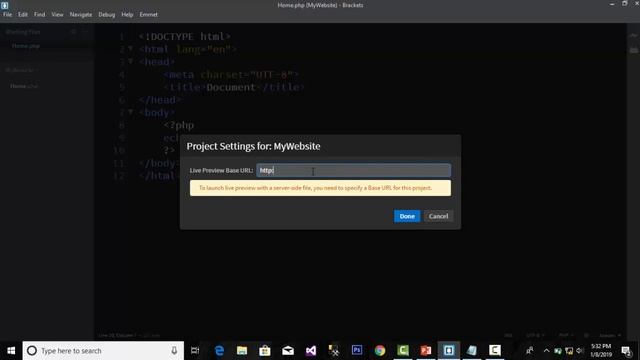Show hidden system tray icons
The width and height of the screenshot is (640, 360).
point(547,351)
